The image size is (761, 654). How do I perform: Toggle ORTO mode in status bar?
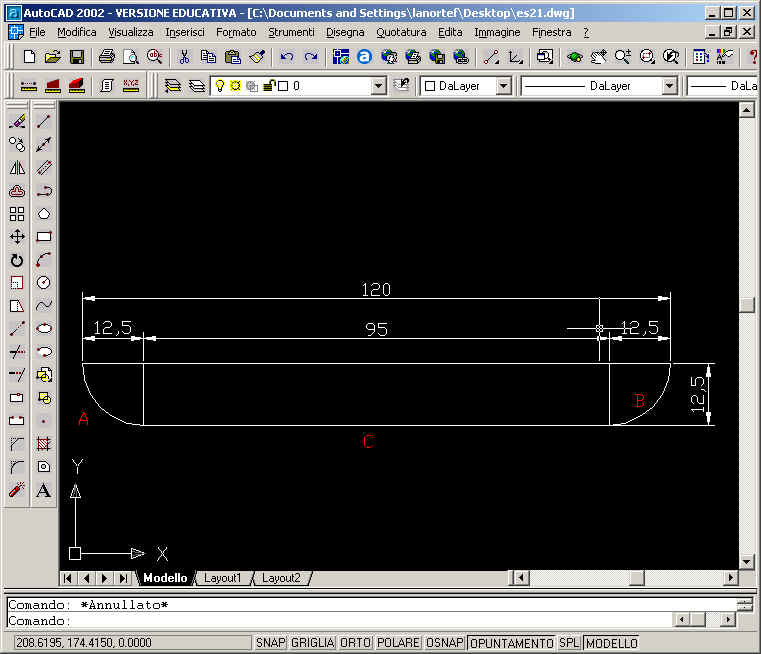[355, 643]
